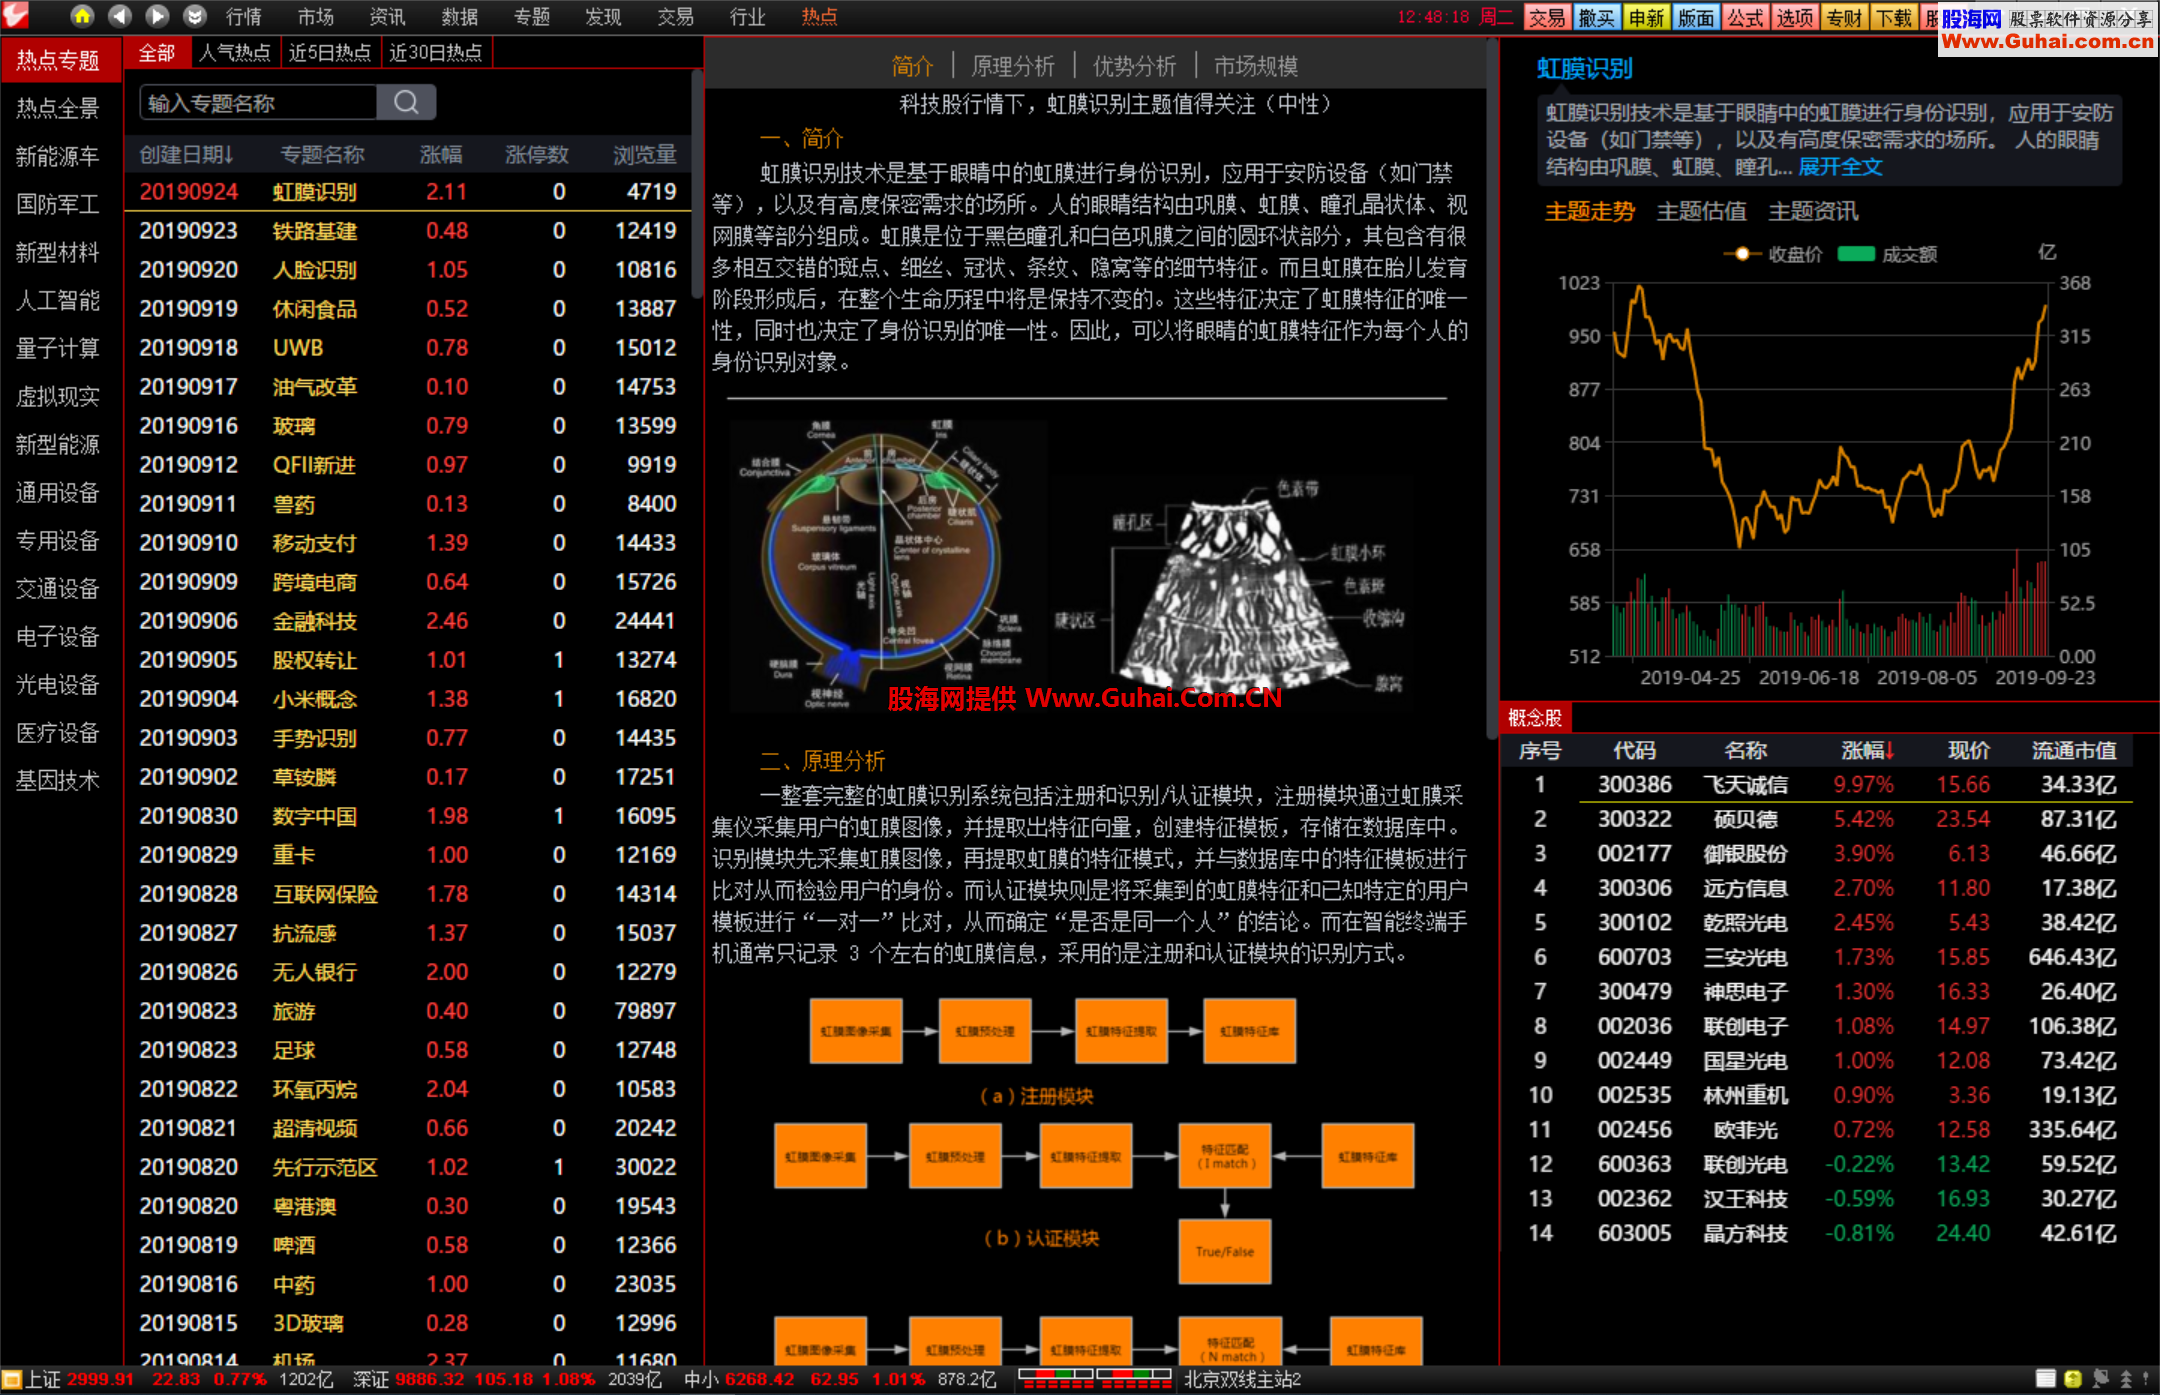Open the 资讯 menu
Image resolution: width=2160 pixels, height=1395 pixels.
pyautogui.click(x=387, y=17)
